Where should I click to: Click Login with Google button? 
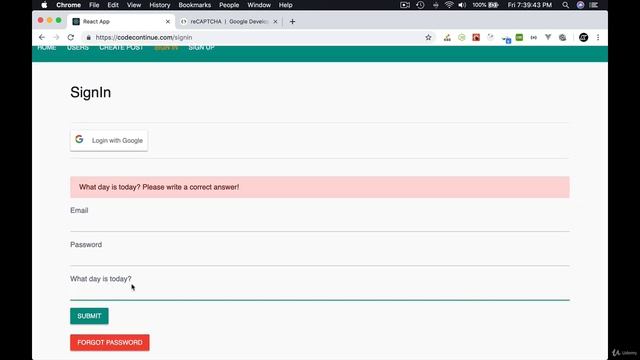(109, 140)
